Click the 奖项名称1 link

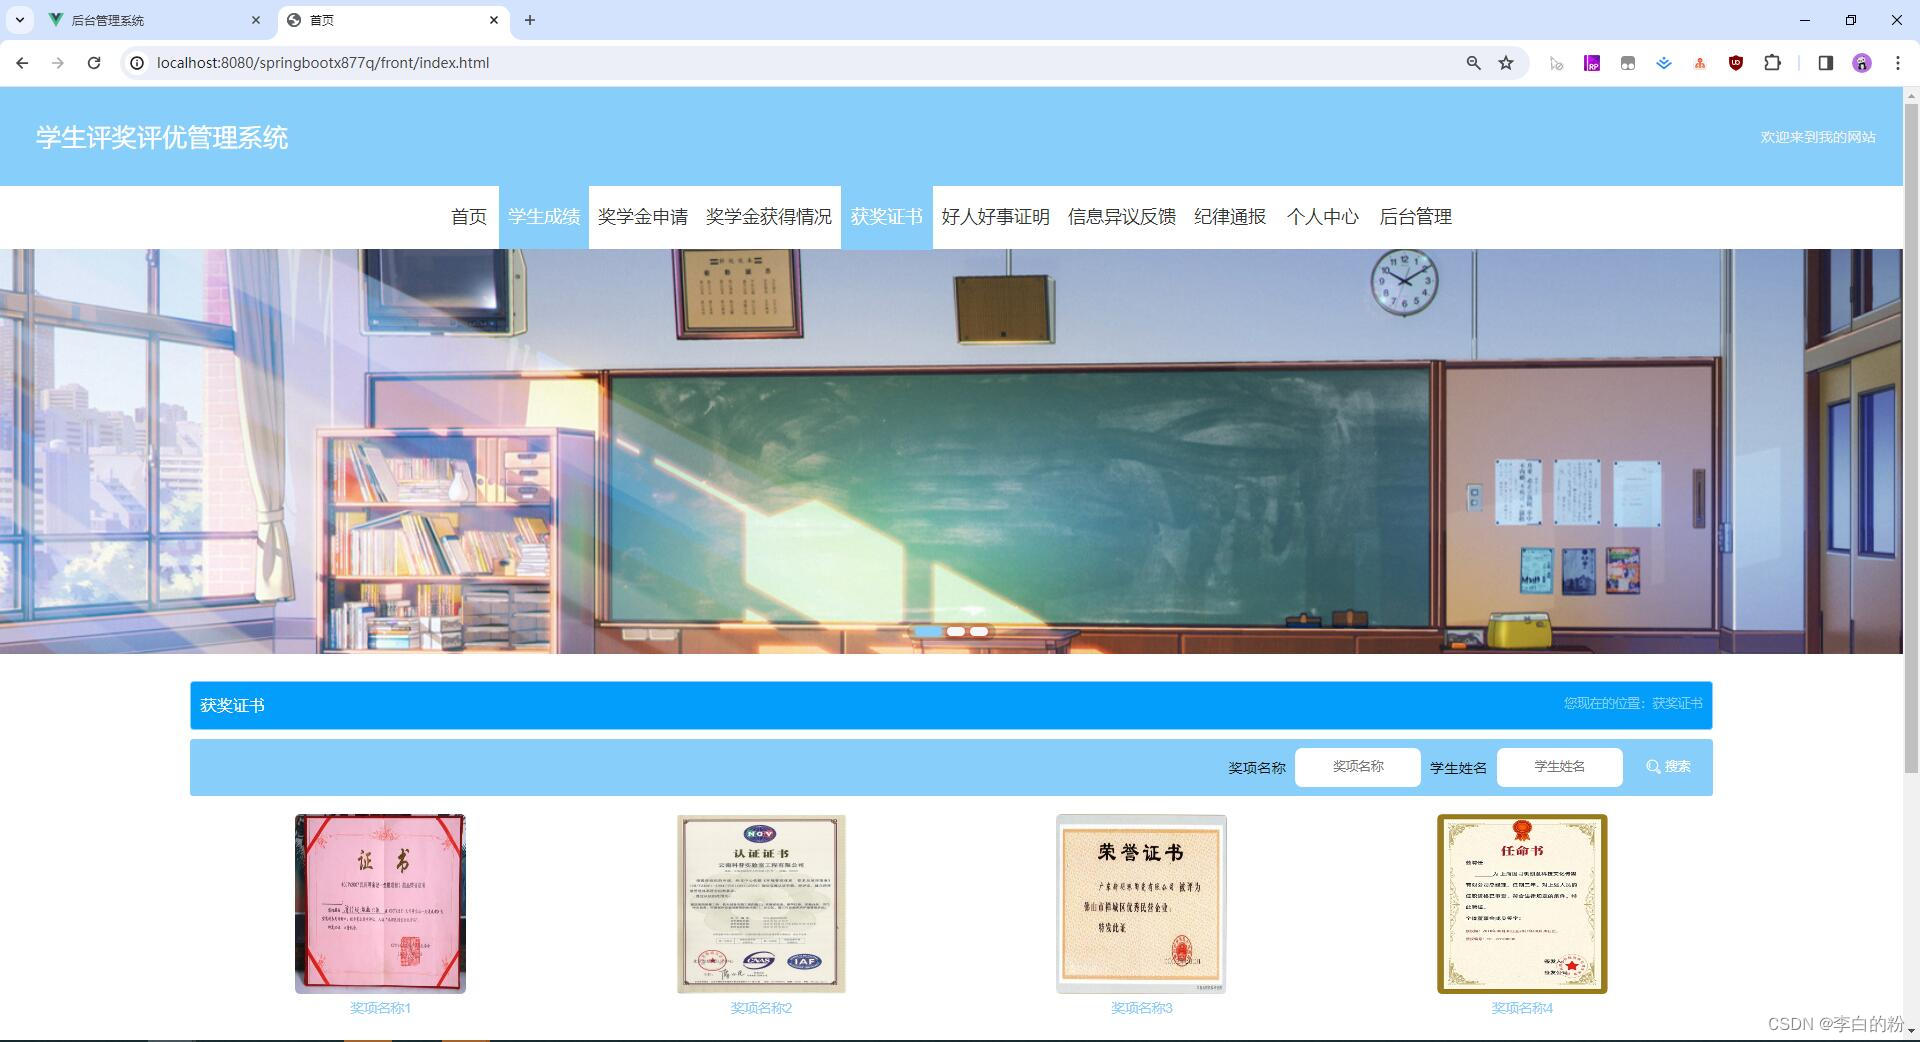[x=380, y=1008]
